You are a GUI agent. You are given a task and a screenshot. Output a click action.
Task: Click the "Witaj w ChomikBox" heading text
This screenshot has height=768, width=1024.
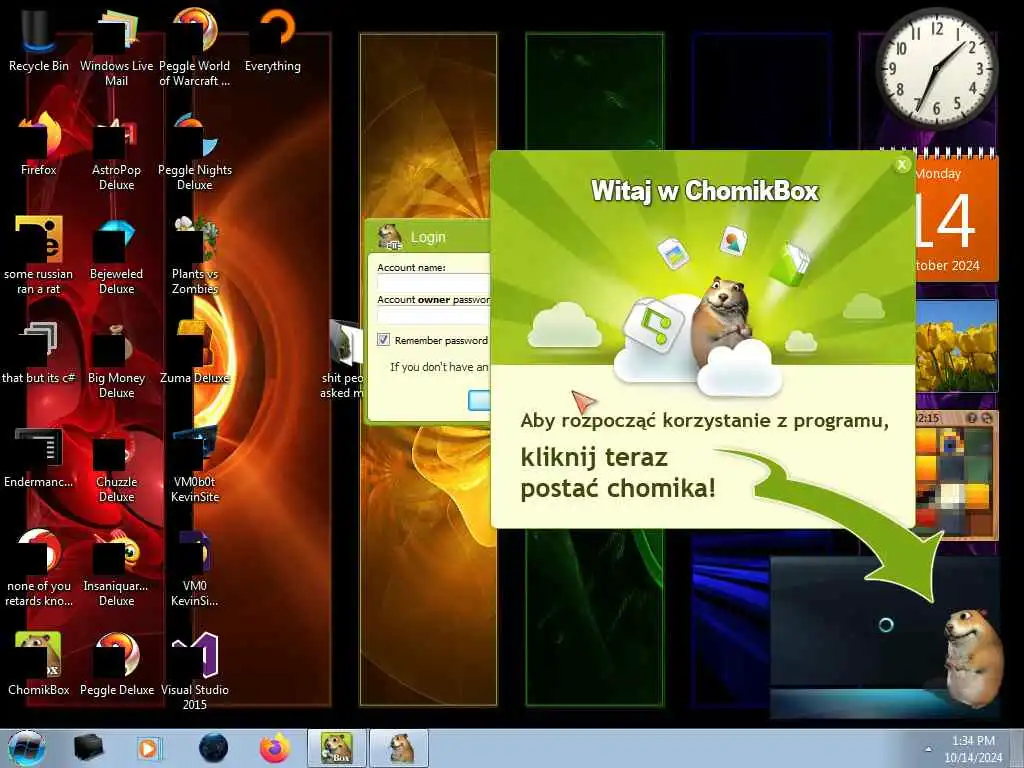[x=705, y=191]
